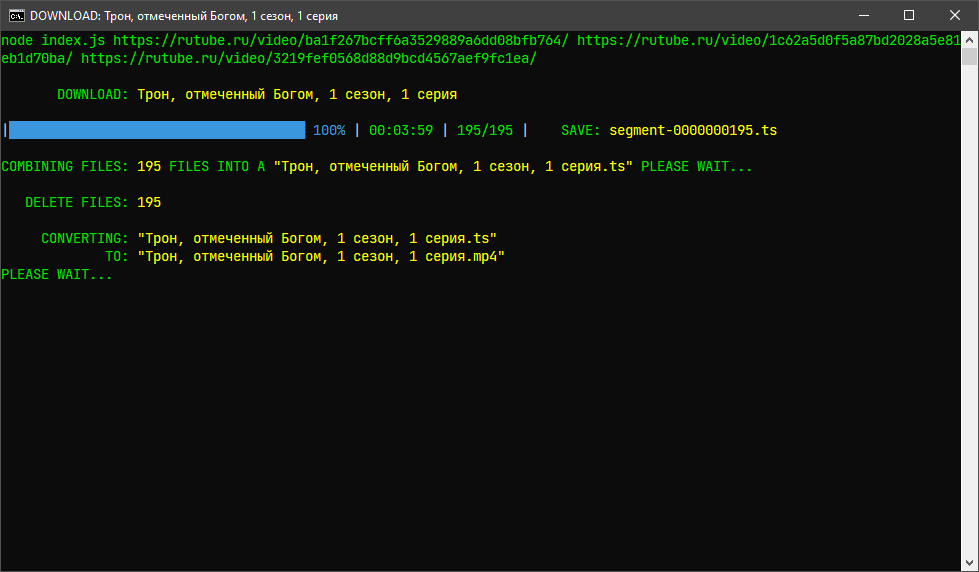Click the window title text
Viewport: 979px width, 572px height.
(184, 16)
